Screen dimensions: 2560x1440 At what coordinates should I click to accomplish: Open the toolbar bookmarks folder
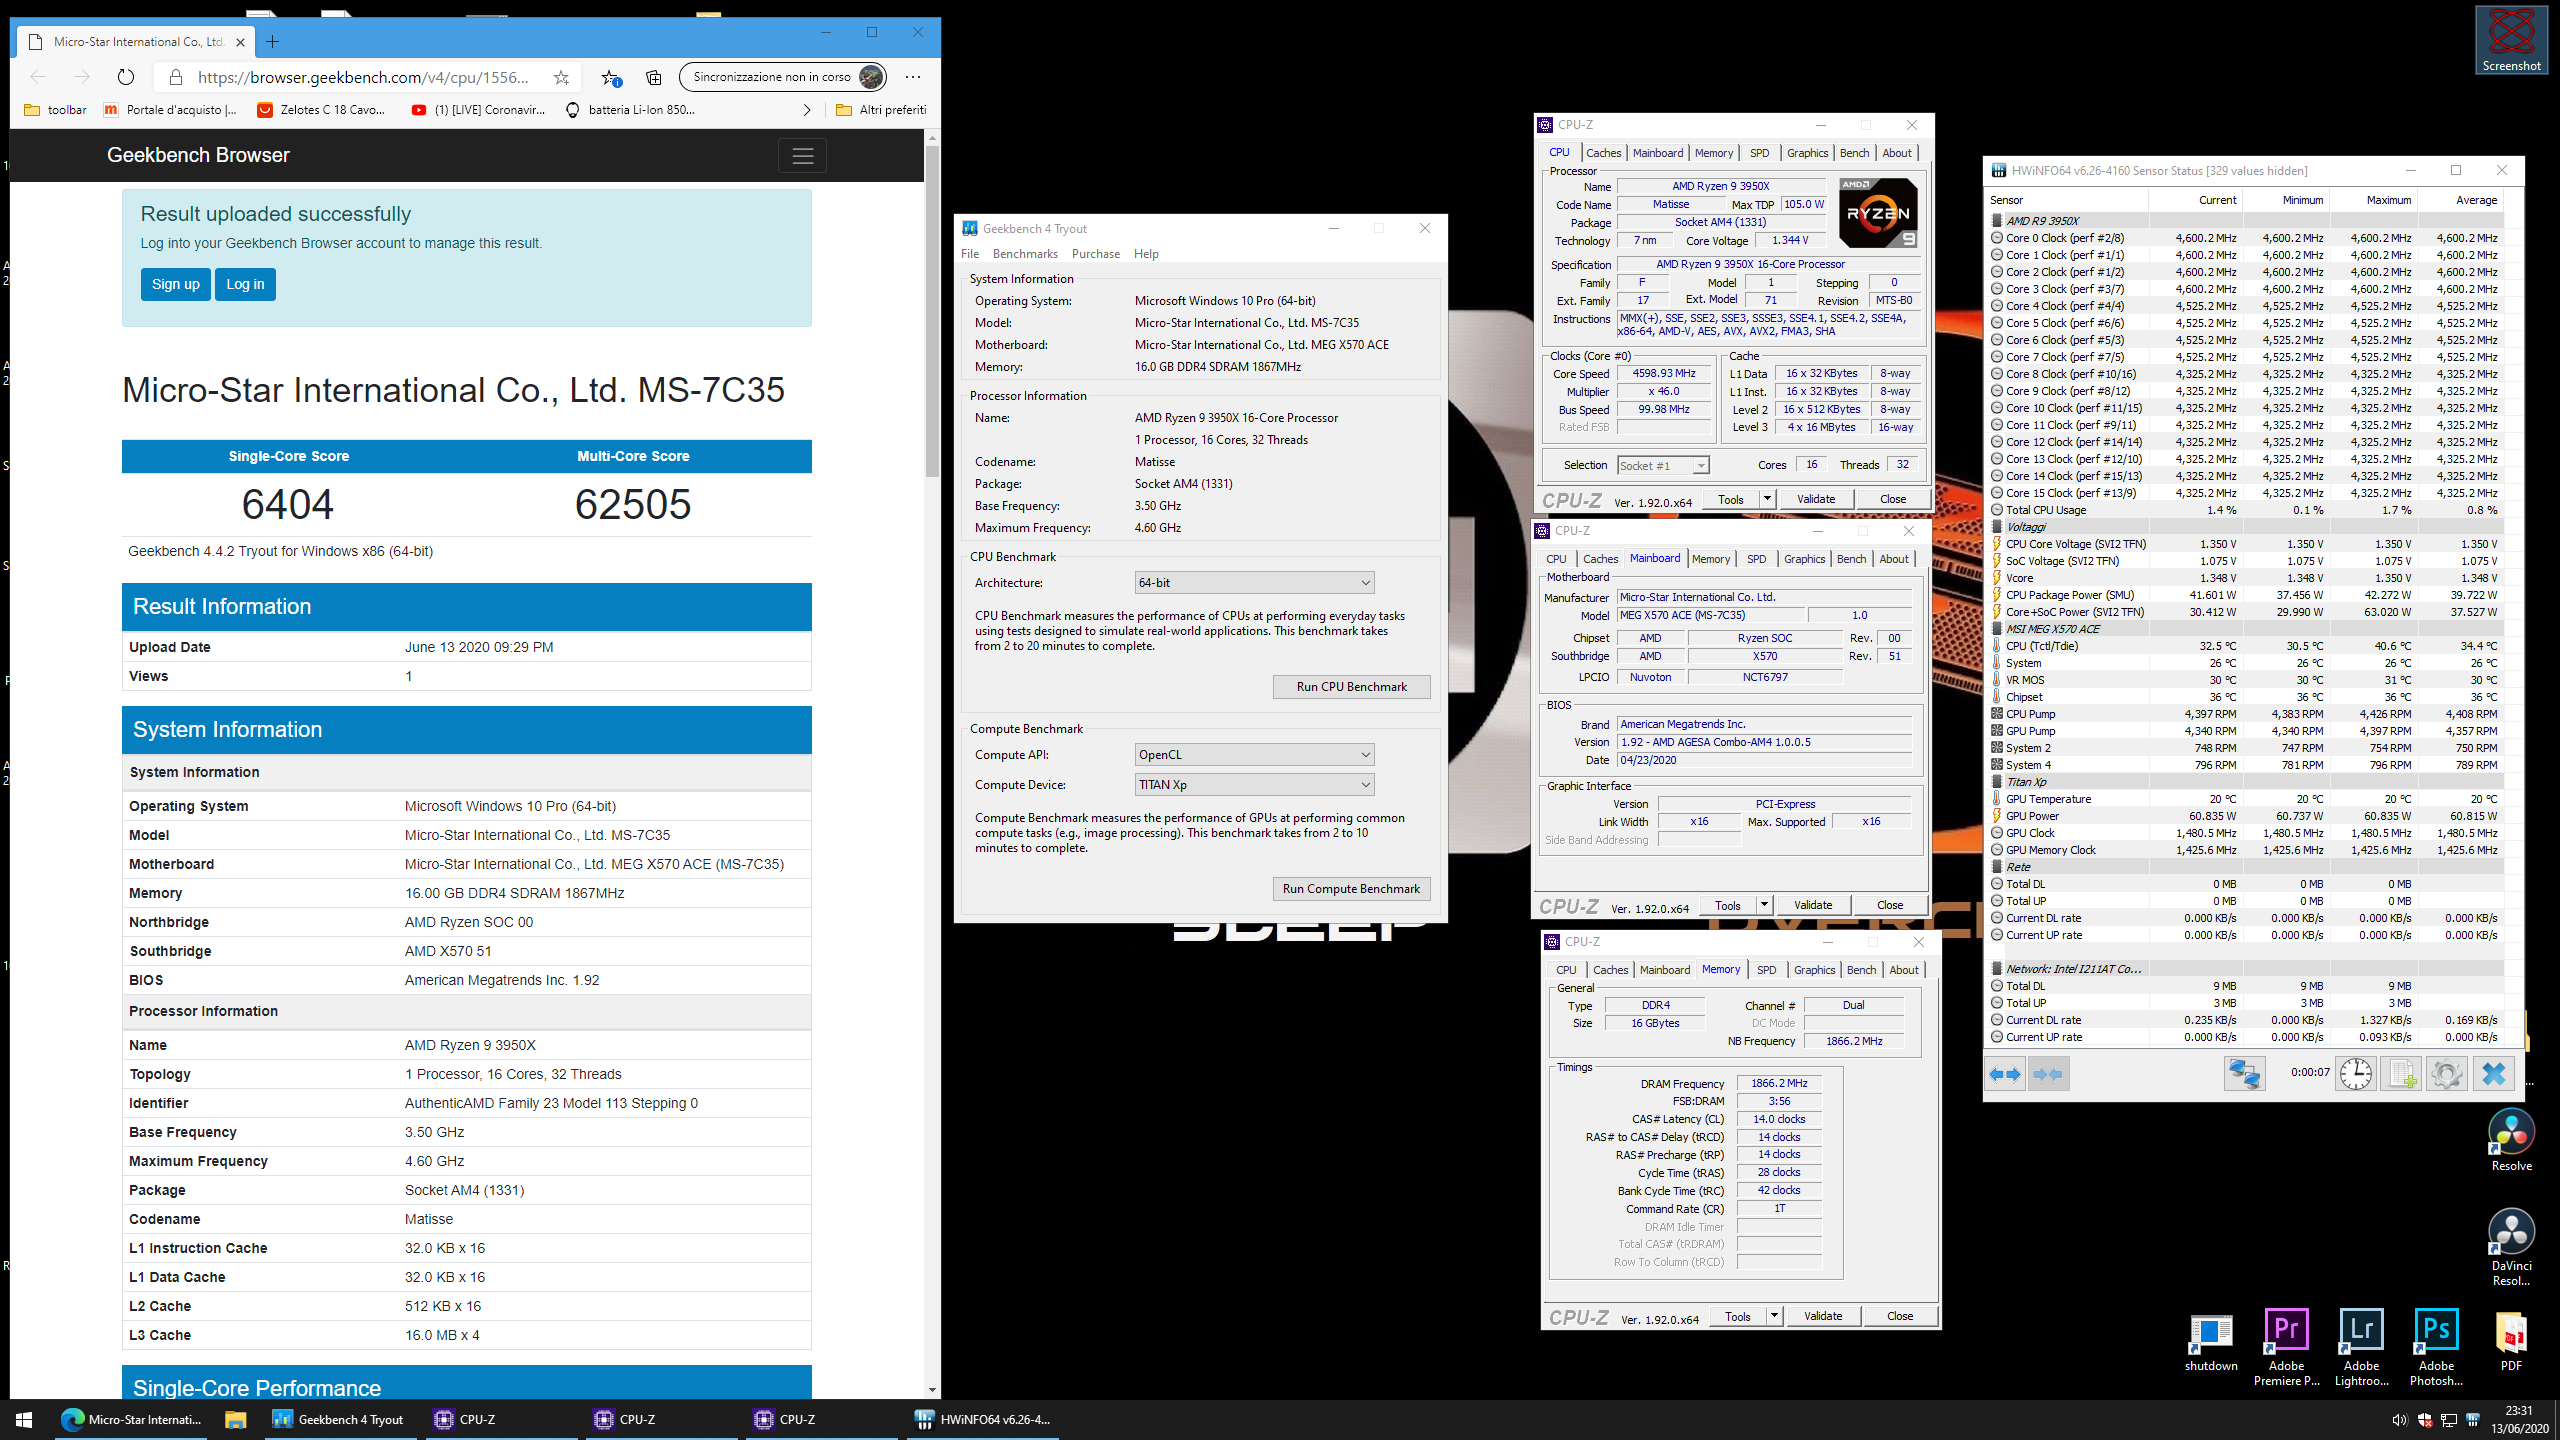tap(55, 110)
